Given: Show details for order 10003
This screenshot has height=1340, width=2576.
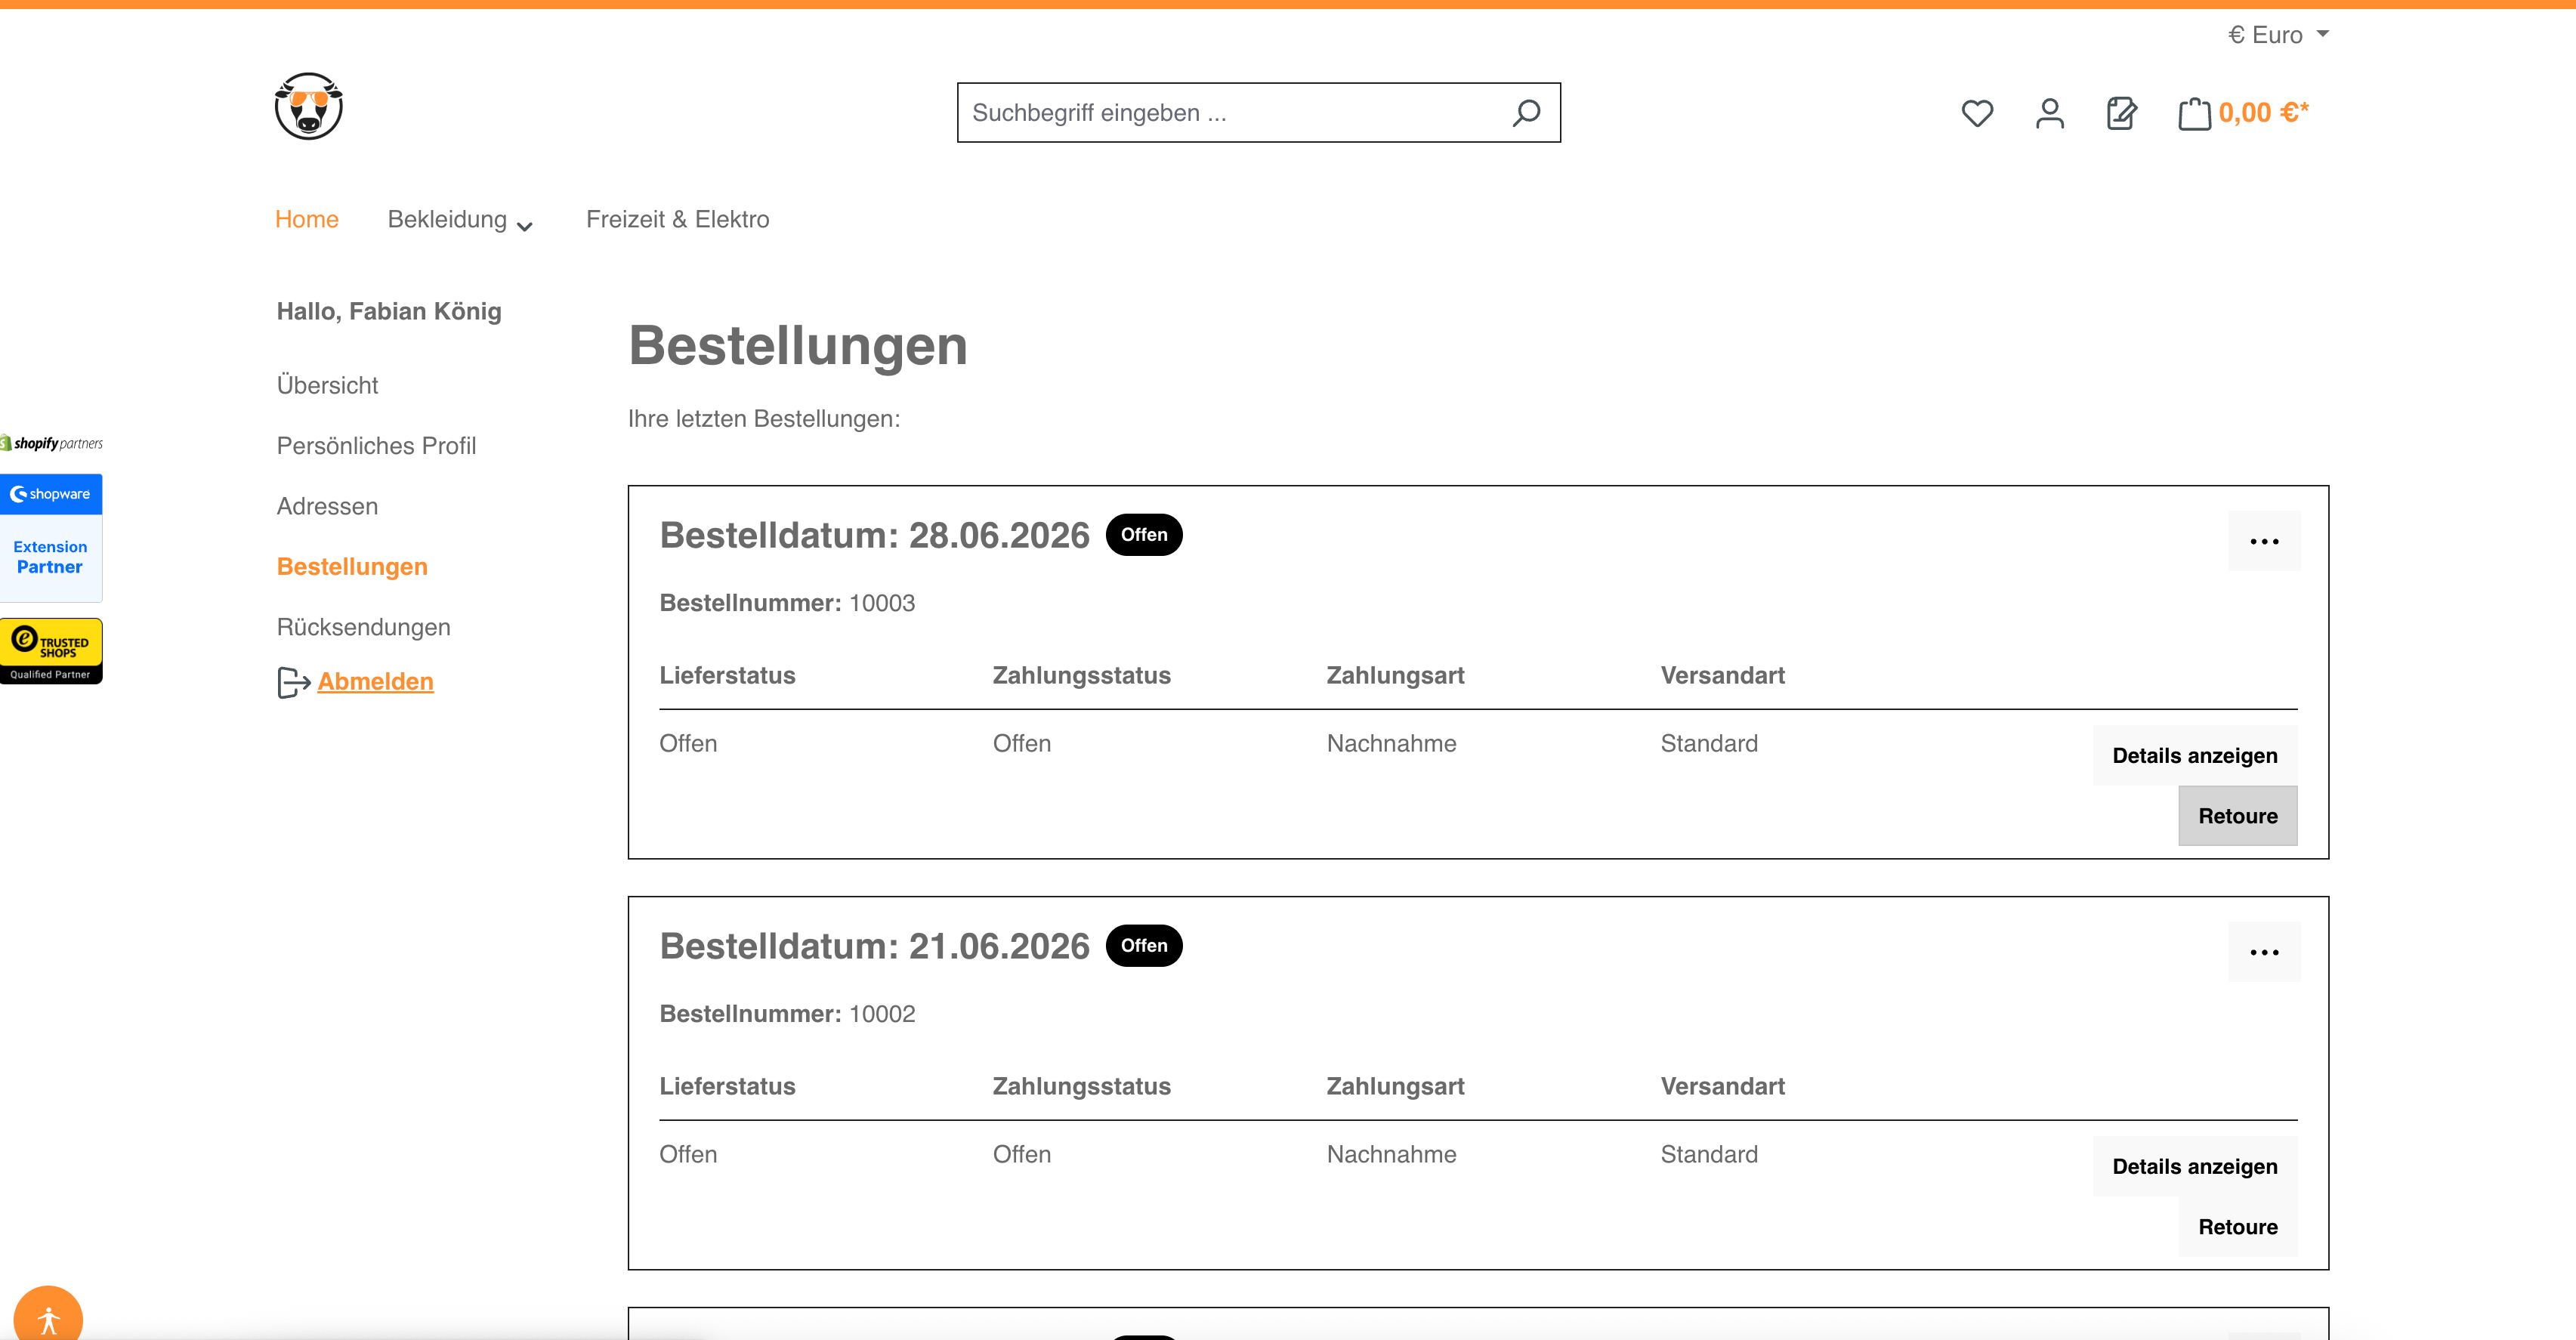Looking at the screenshot, I should coord(2195,756).
